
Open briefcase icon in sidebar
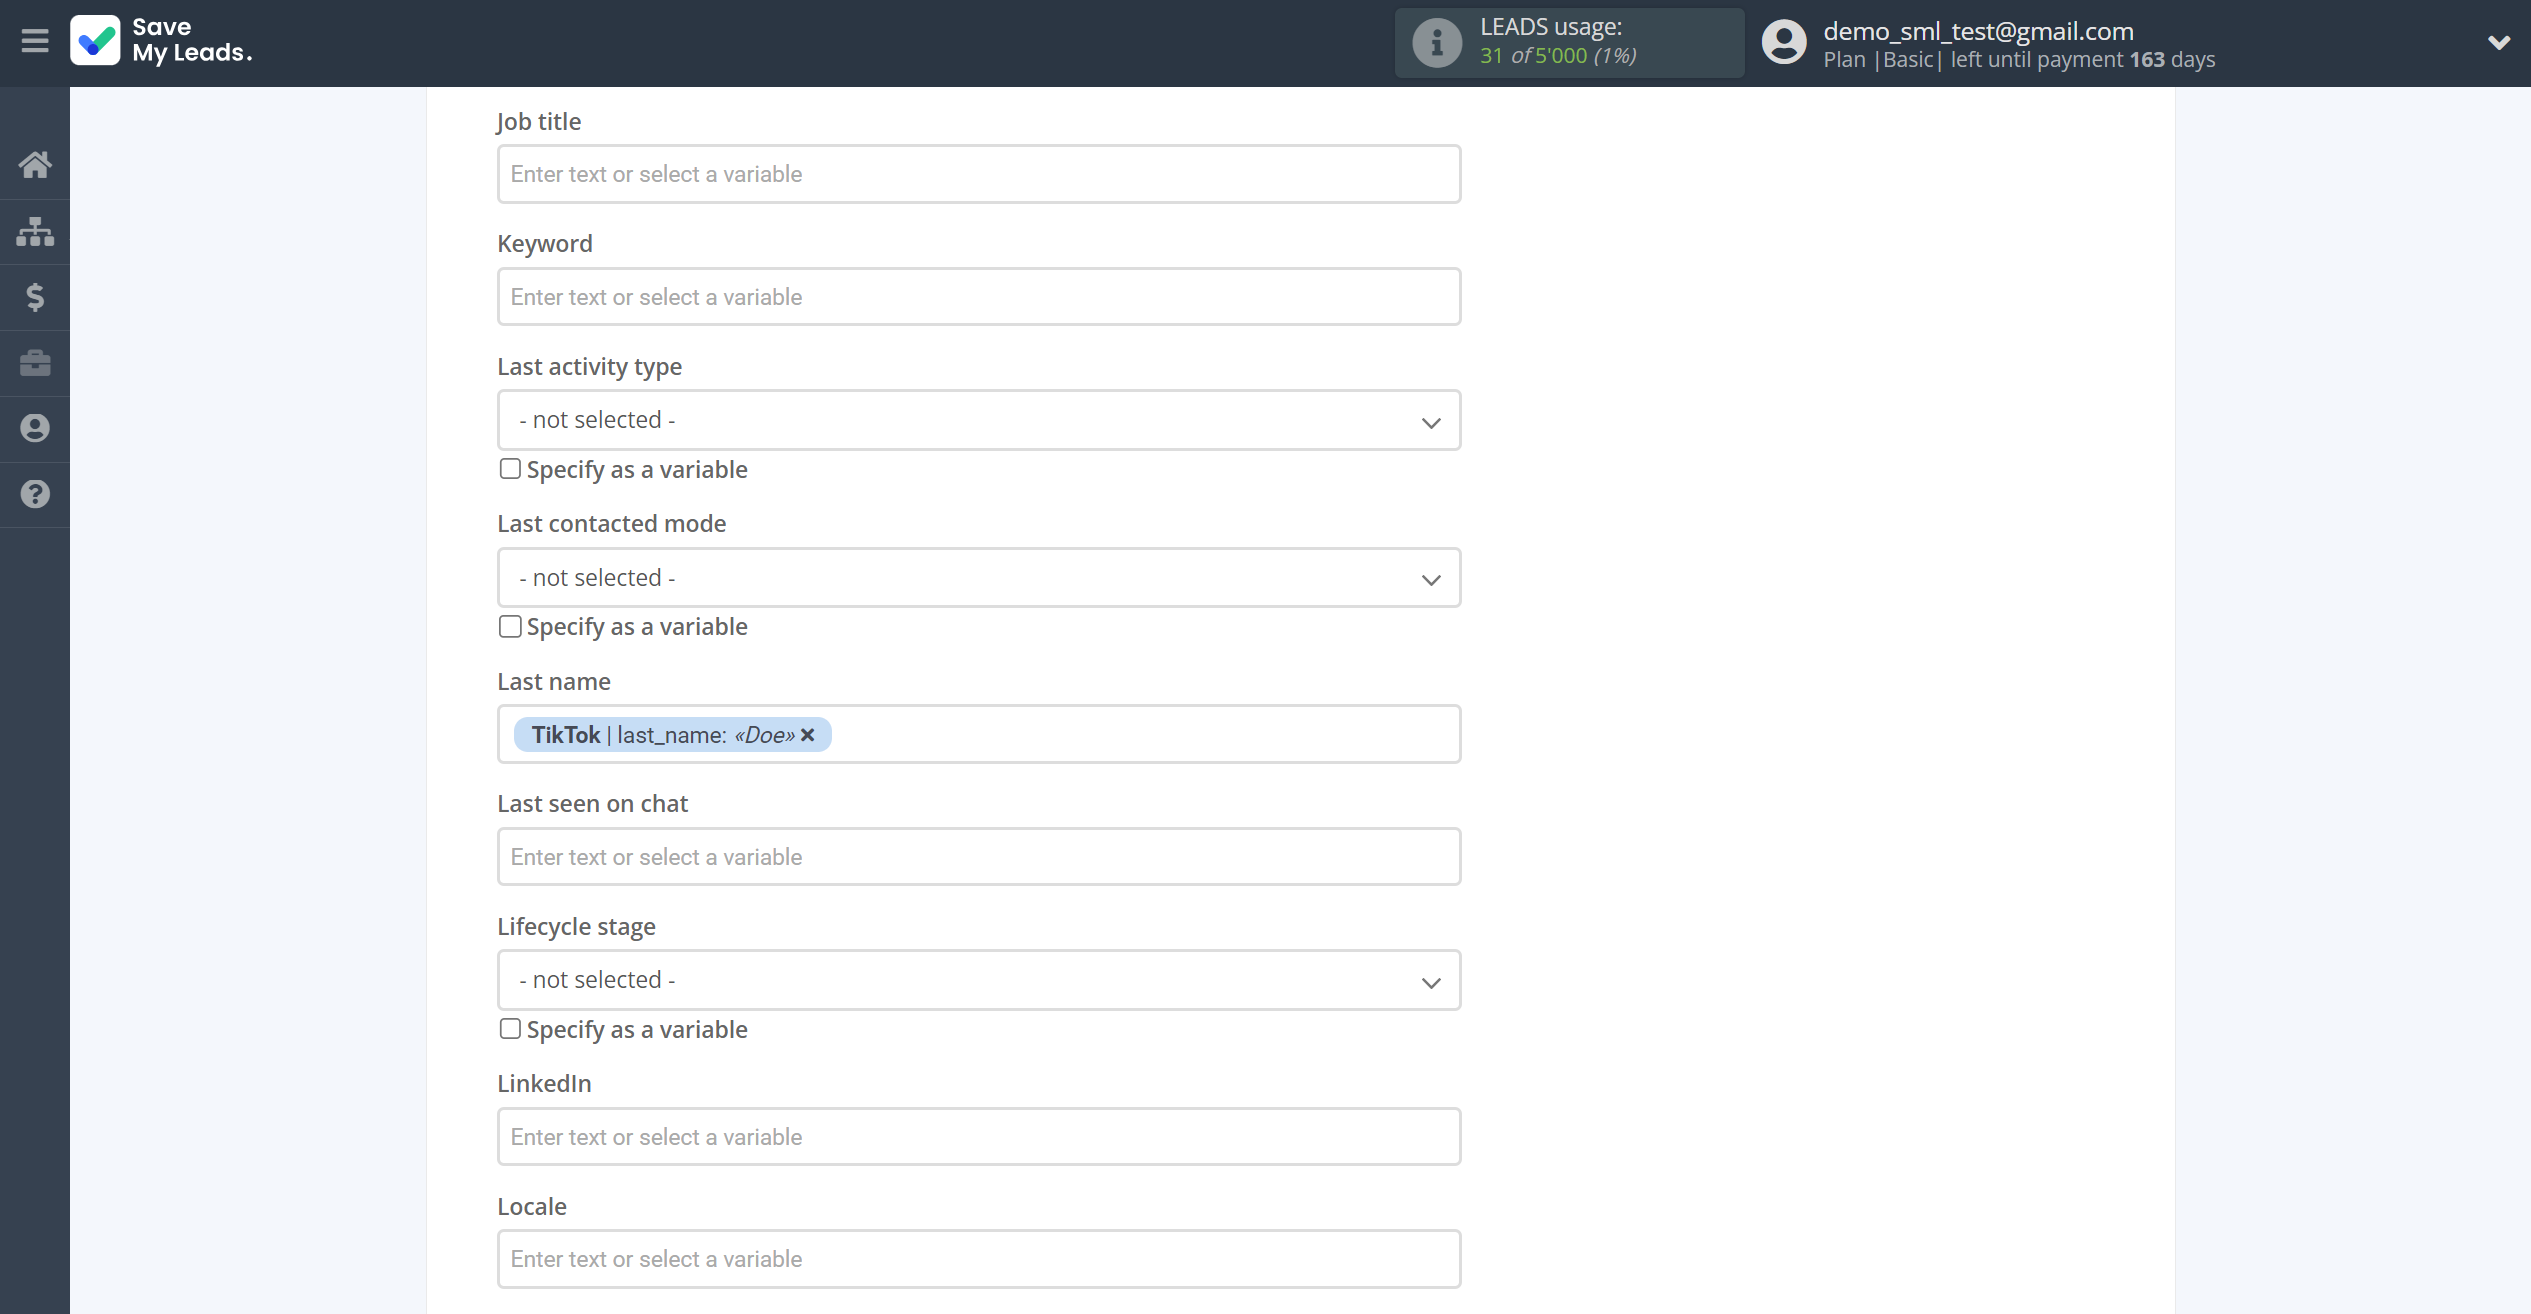35,362
